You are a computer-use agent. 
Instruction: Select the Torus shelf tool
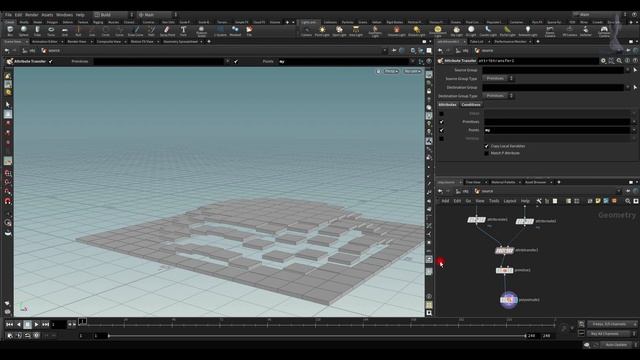click(x=51, y=31)
